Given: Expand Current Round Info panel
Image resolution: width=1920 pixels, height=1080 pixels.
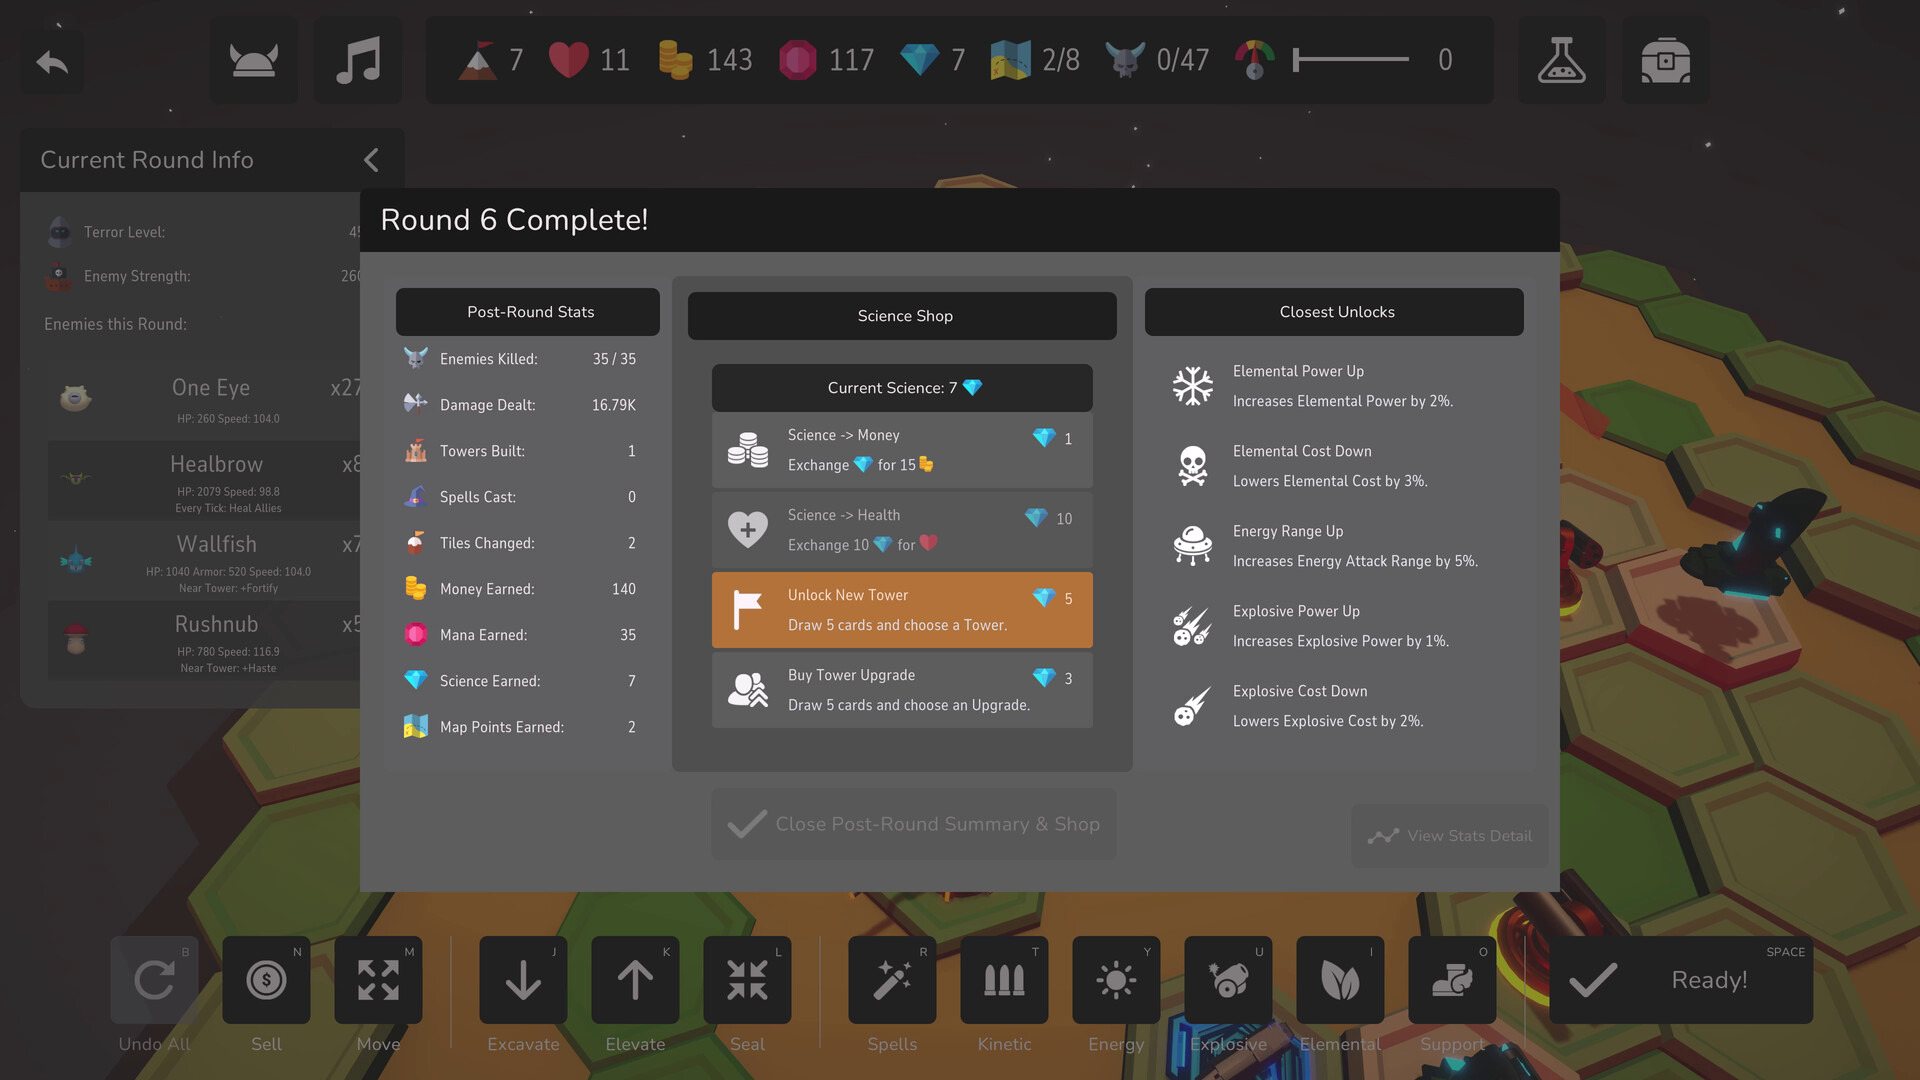Looking at the screenshot, I should (x=372, y=160).
